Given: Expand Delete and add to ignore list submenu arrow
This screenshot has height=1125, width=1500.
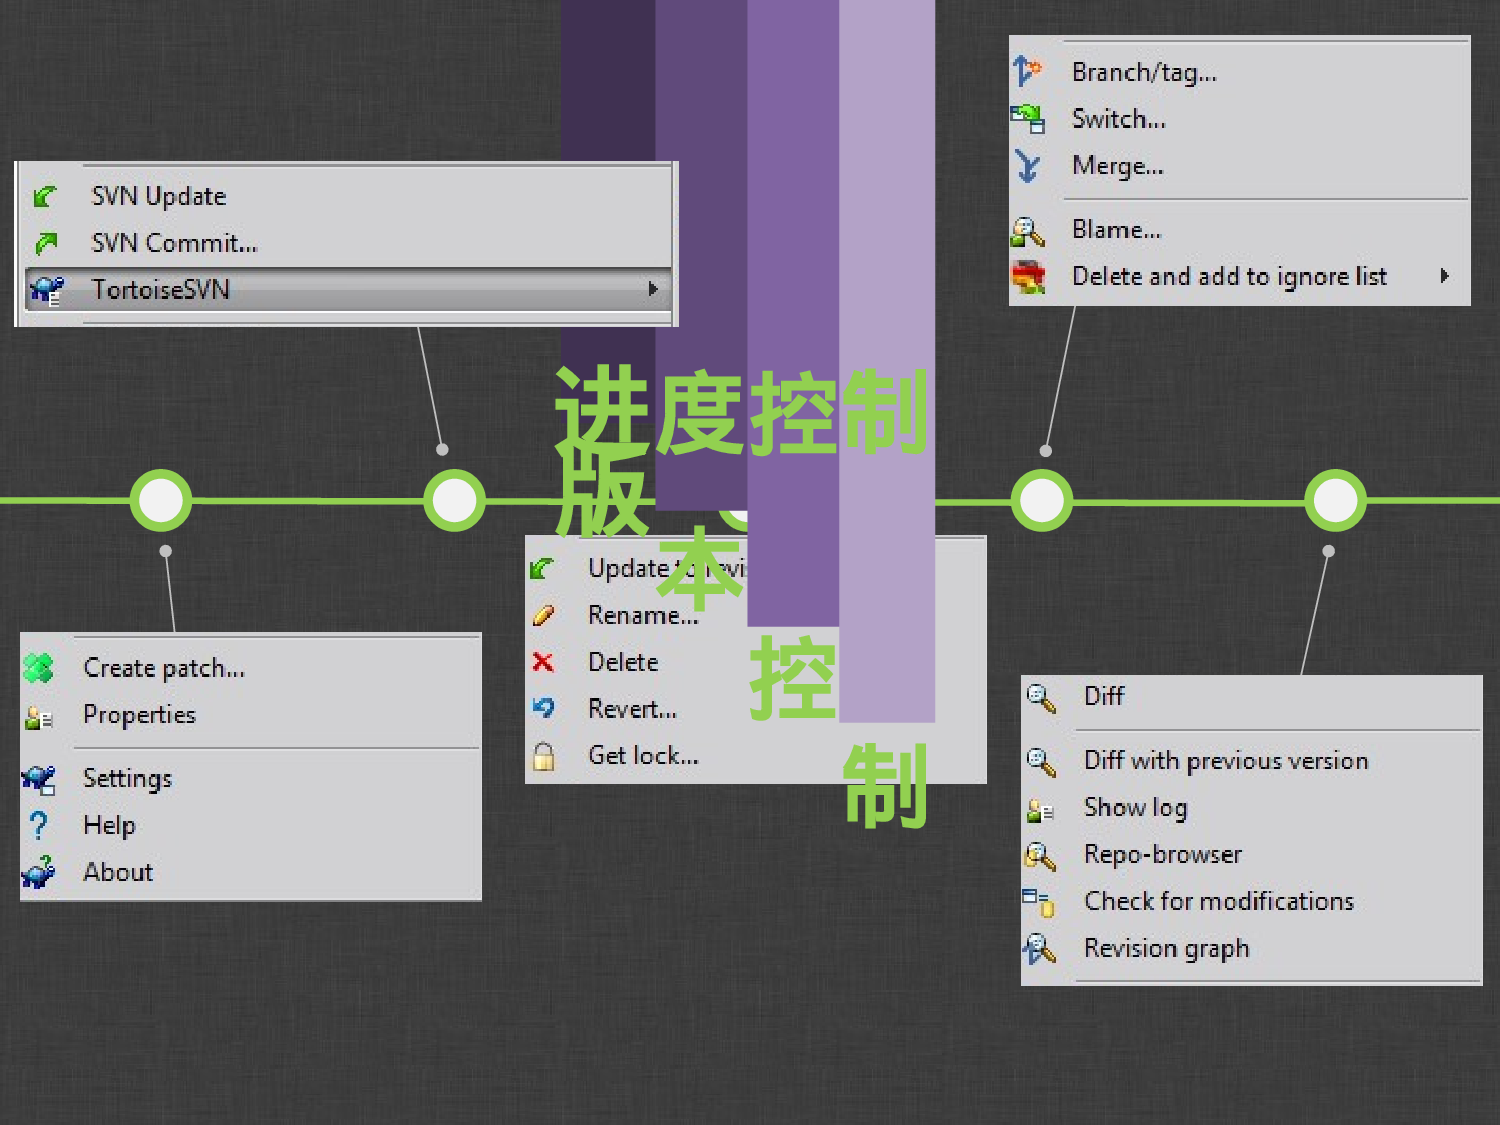Looking at the screenshot, I should [1444, 276].
